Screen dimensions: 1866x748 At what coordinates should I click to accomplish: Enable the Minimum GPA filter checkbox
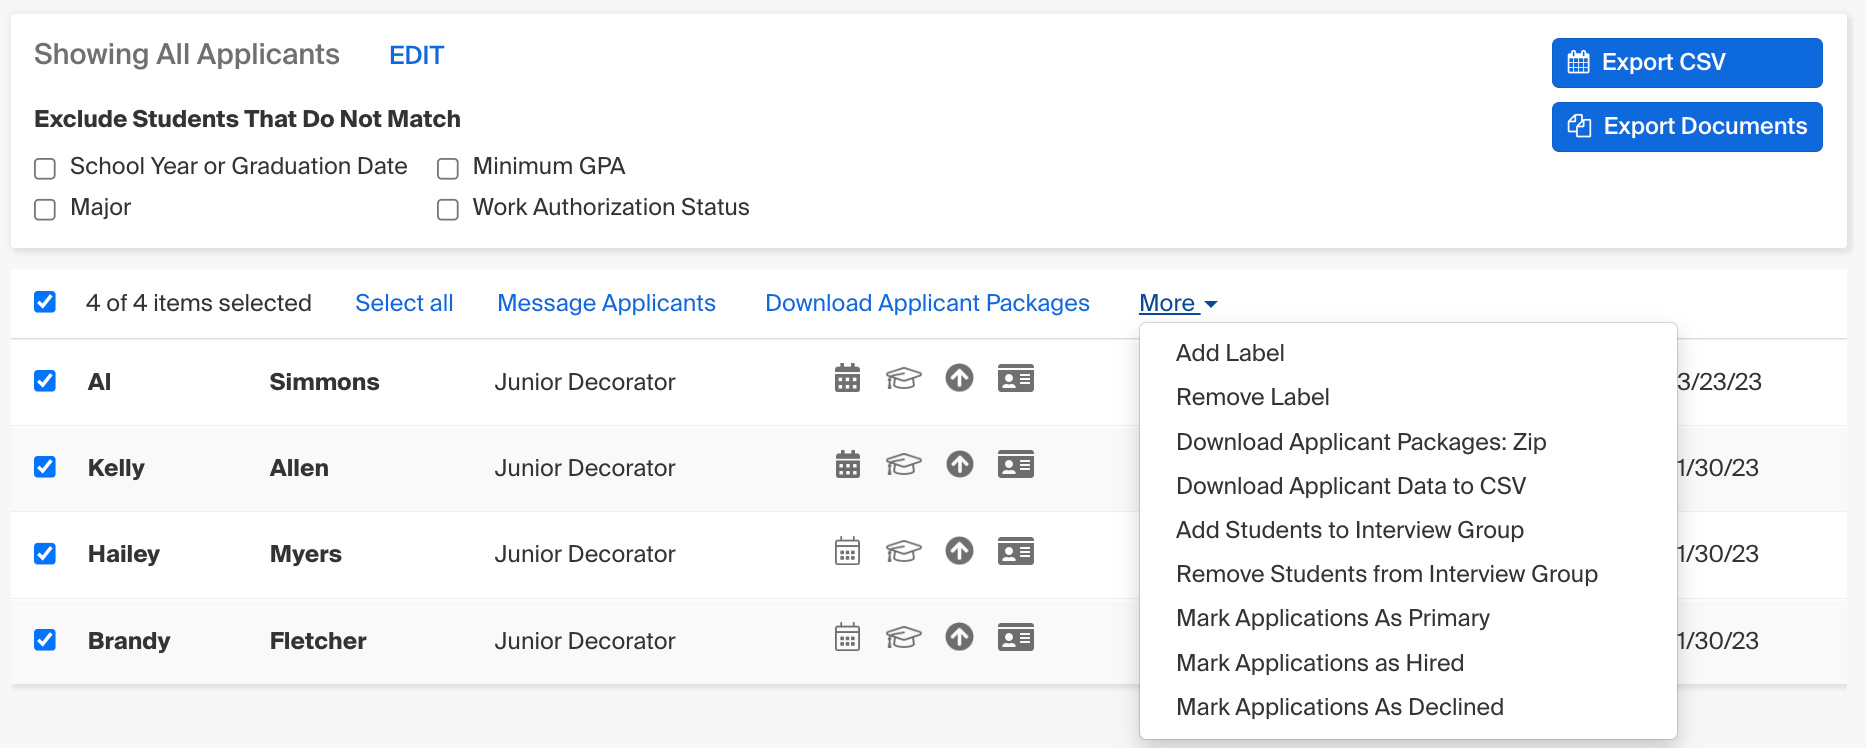click(448, 168)
